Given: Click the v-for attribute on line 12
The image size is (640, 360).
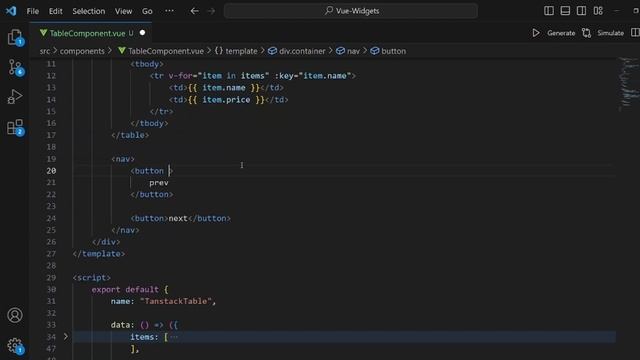Looking at the screenshot, I should coord(180,76).
